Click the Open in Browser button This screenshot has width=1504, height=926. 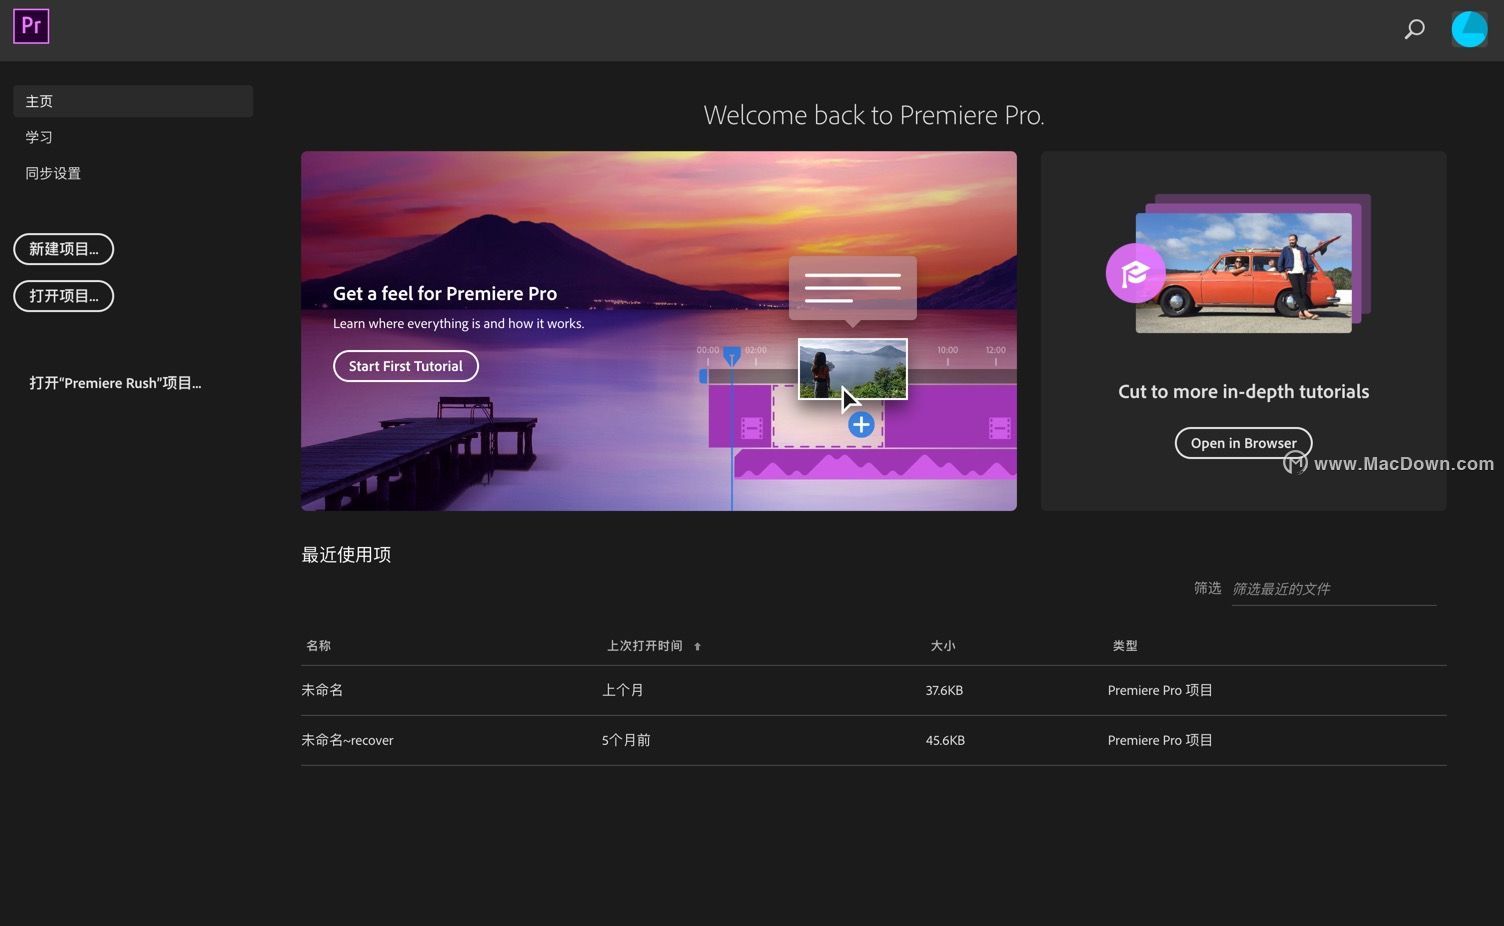coord(1243,443)
